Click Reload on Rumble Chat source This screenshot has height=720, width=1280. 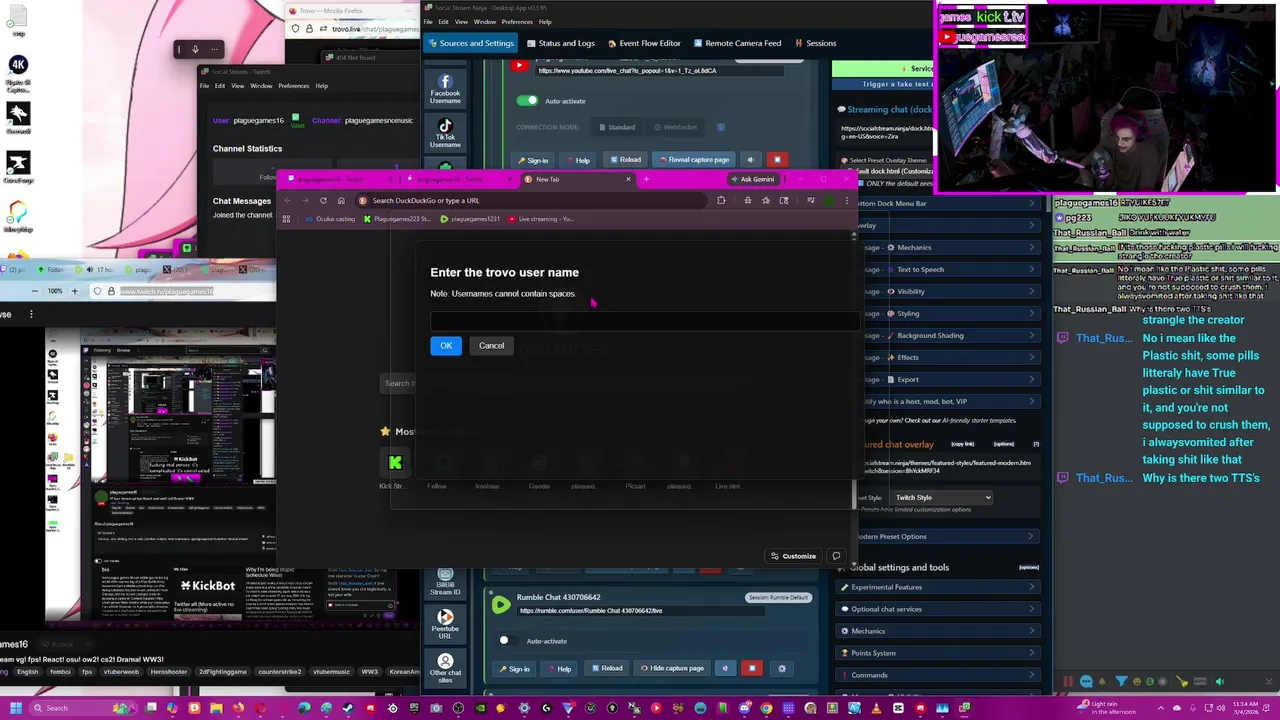(x=607, y=668)
